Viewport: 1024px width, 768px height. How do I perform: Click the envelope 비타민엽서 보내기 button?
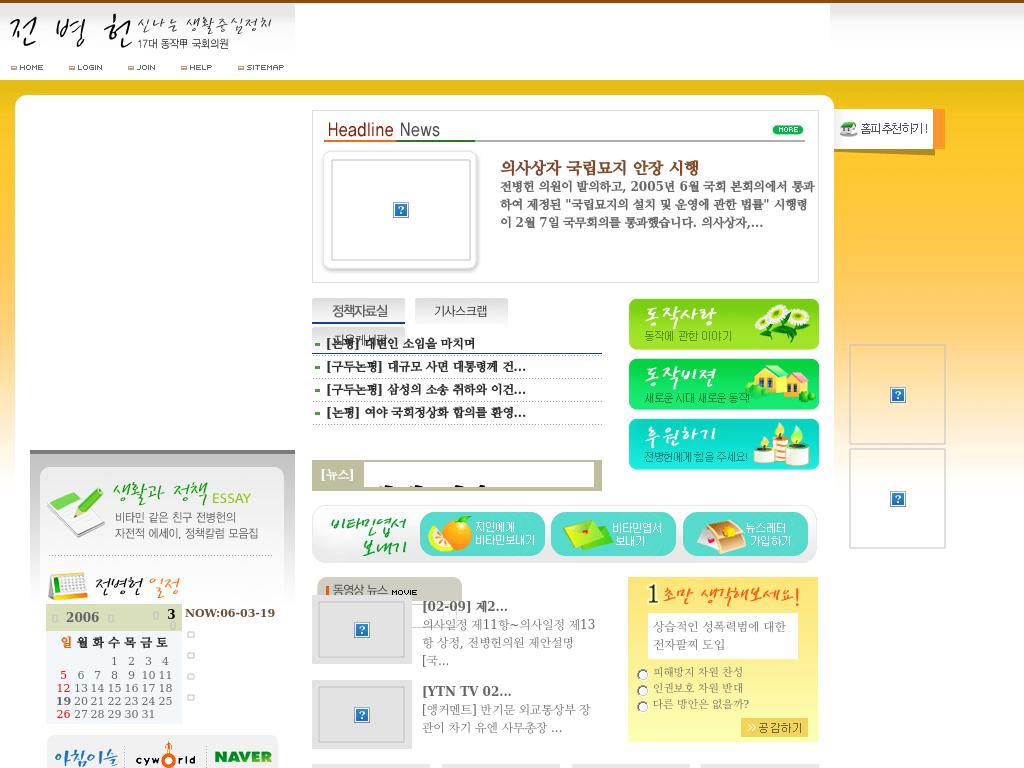(613, 534)
